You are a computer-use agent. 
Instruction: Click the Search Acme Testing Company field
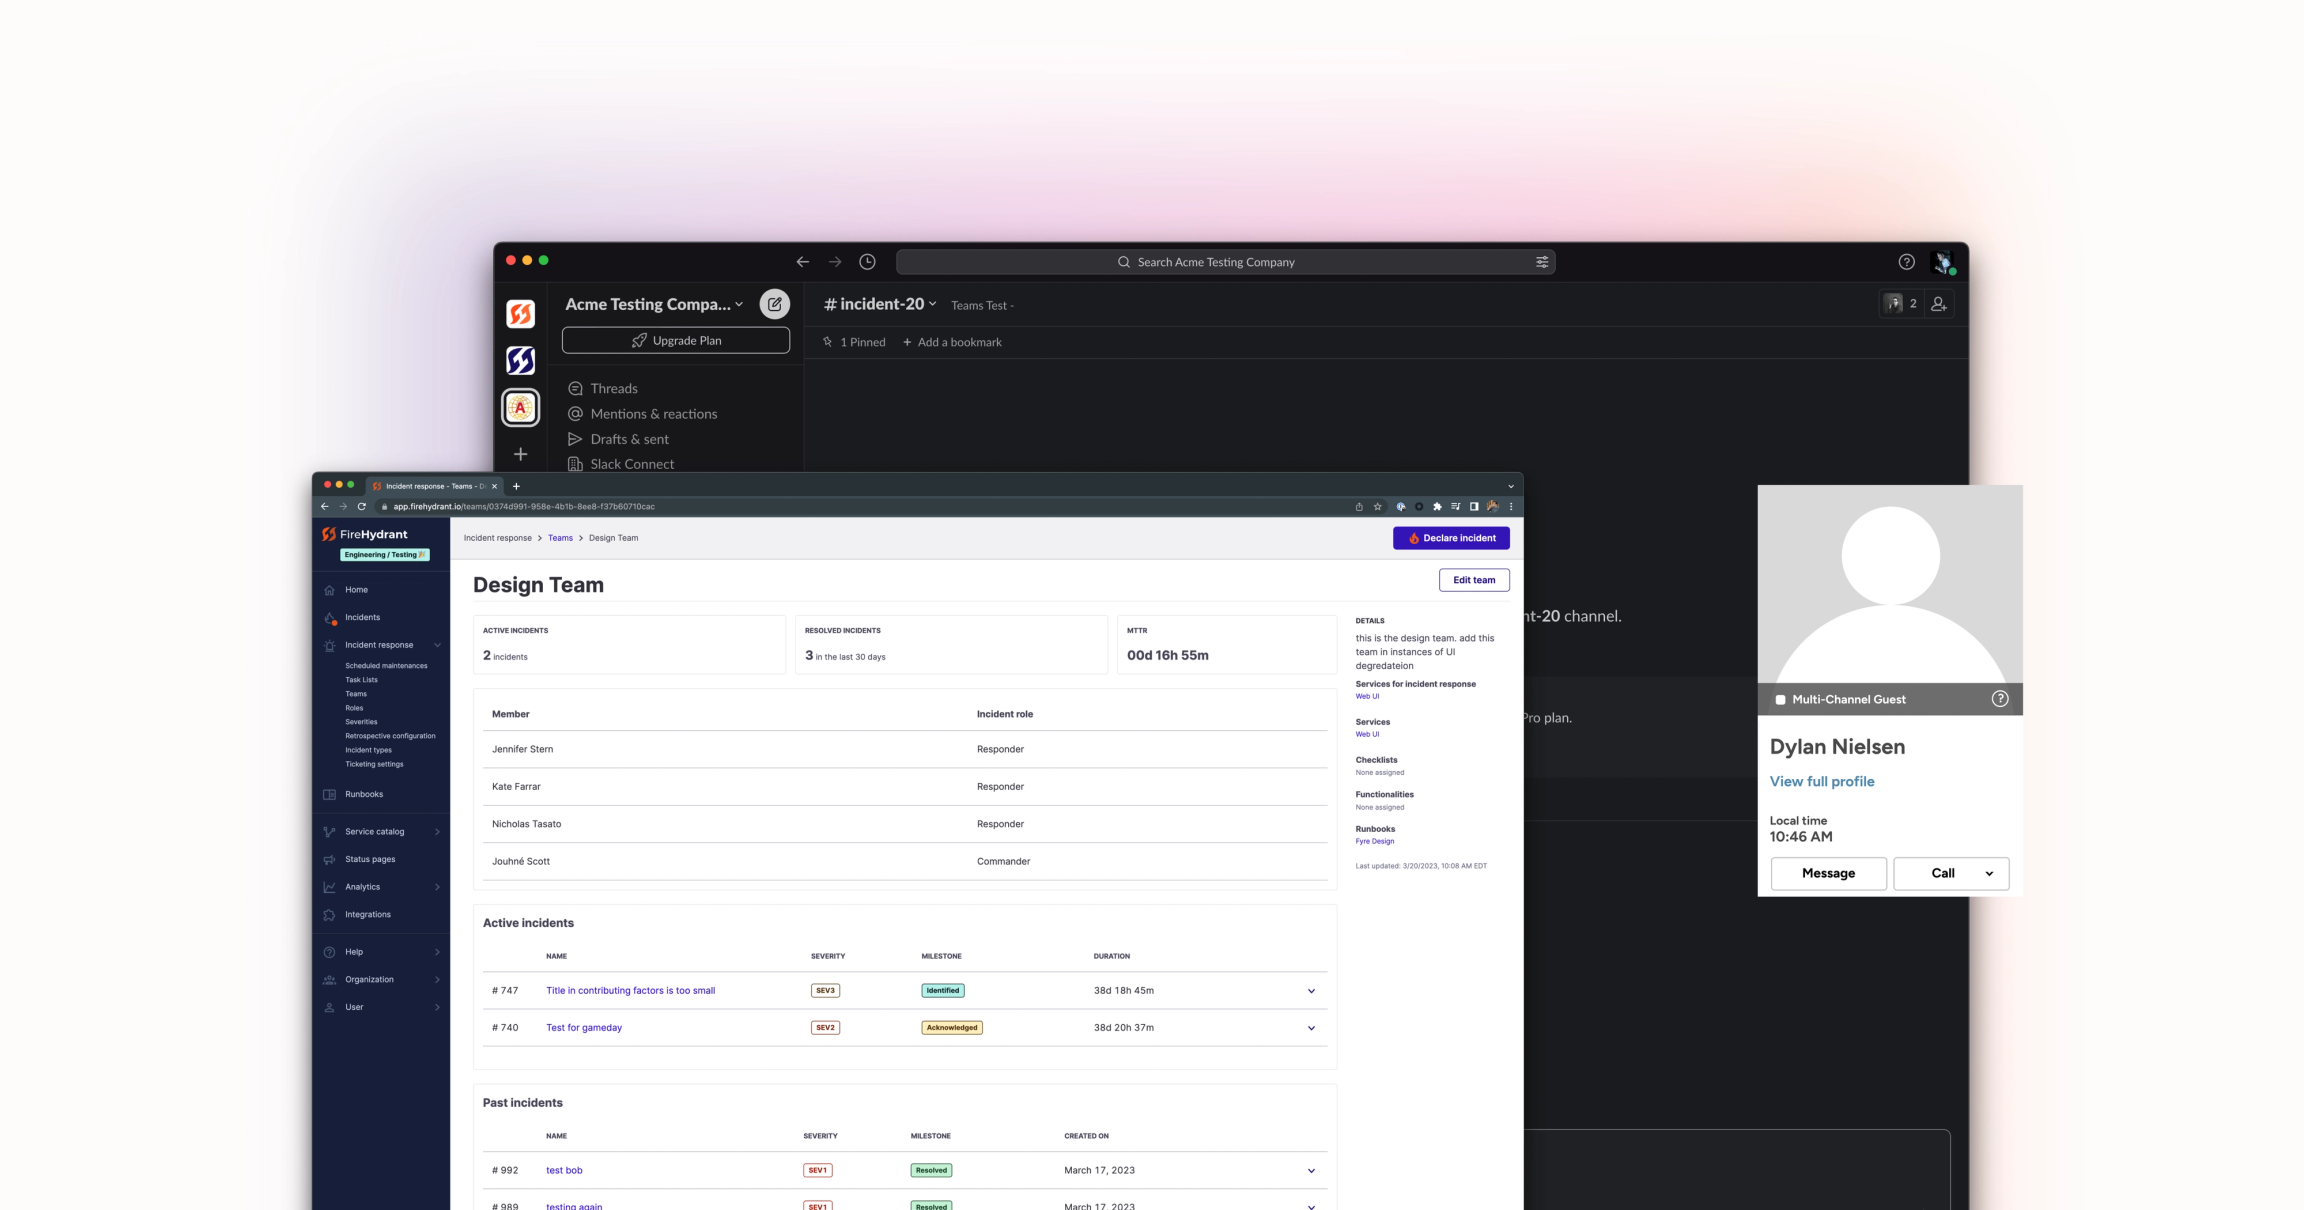[x=1225, y=262]
